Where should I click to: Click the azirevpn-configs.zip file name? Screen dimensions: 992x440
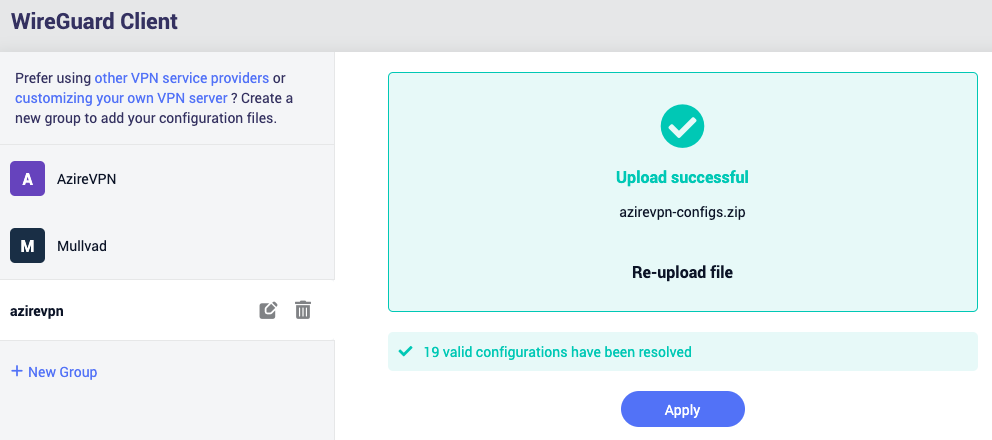(682, 213)
